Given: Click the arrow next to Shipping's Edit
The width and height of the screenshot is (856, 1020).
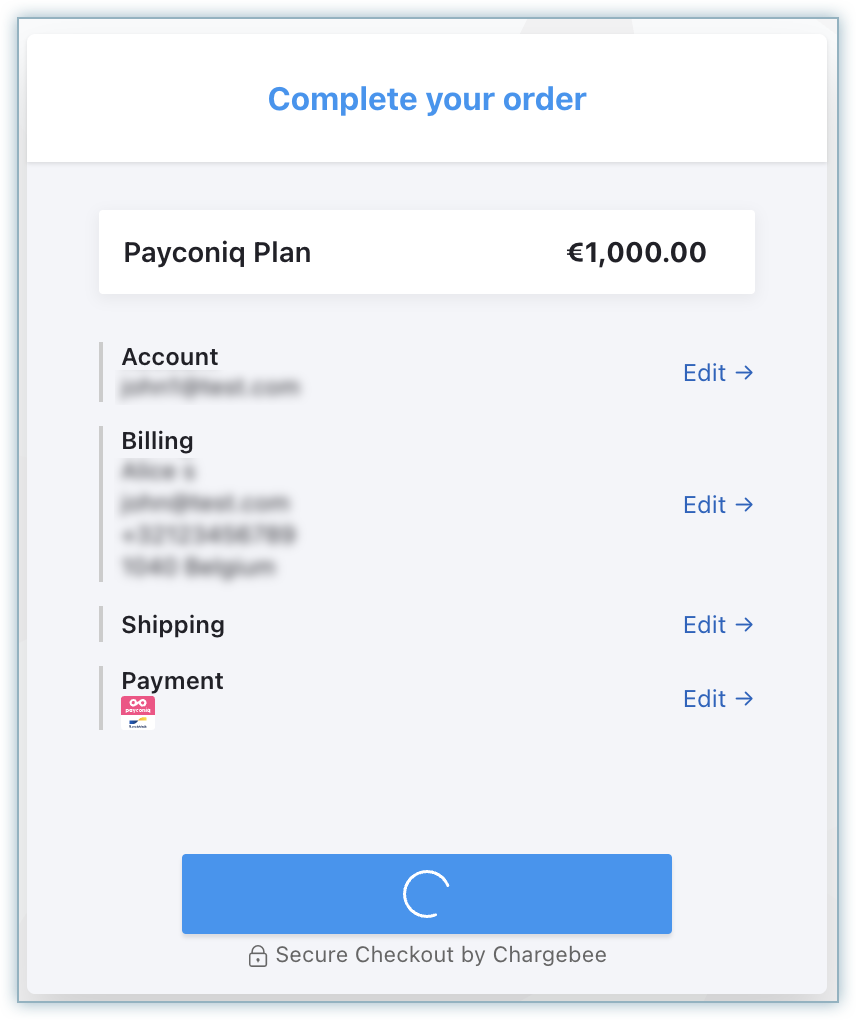Looking at the screenshot, I should point(744,625).
